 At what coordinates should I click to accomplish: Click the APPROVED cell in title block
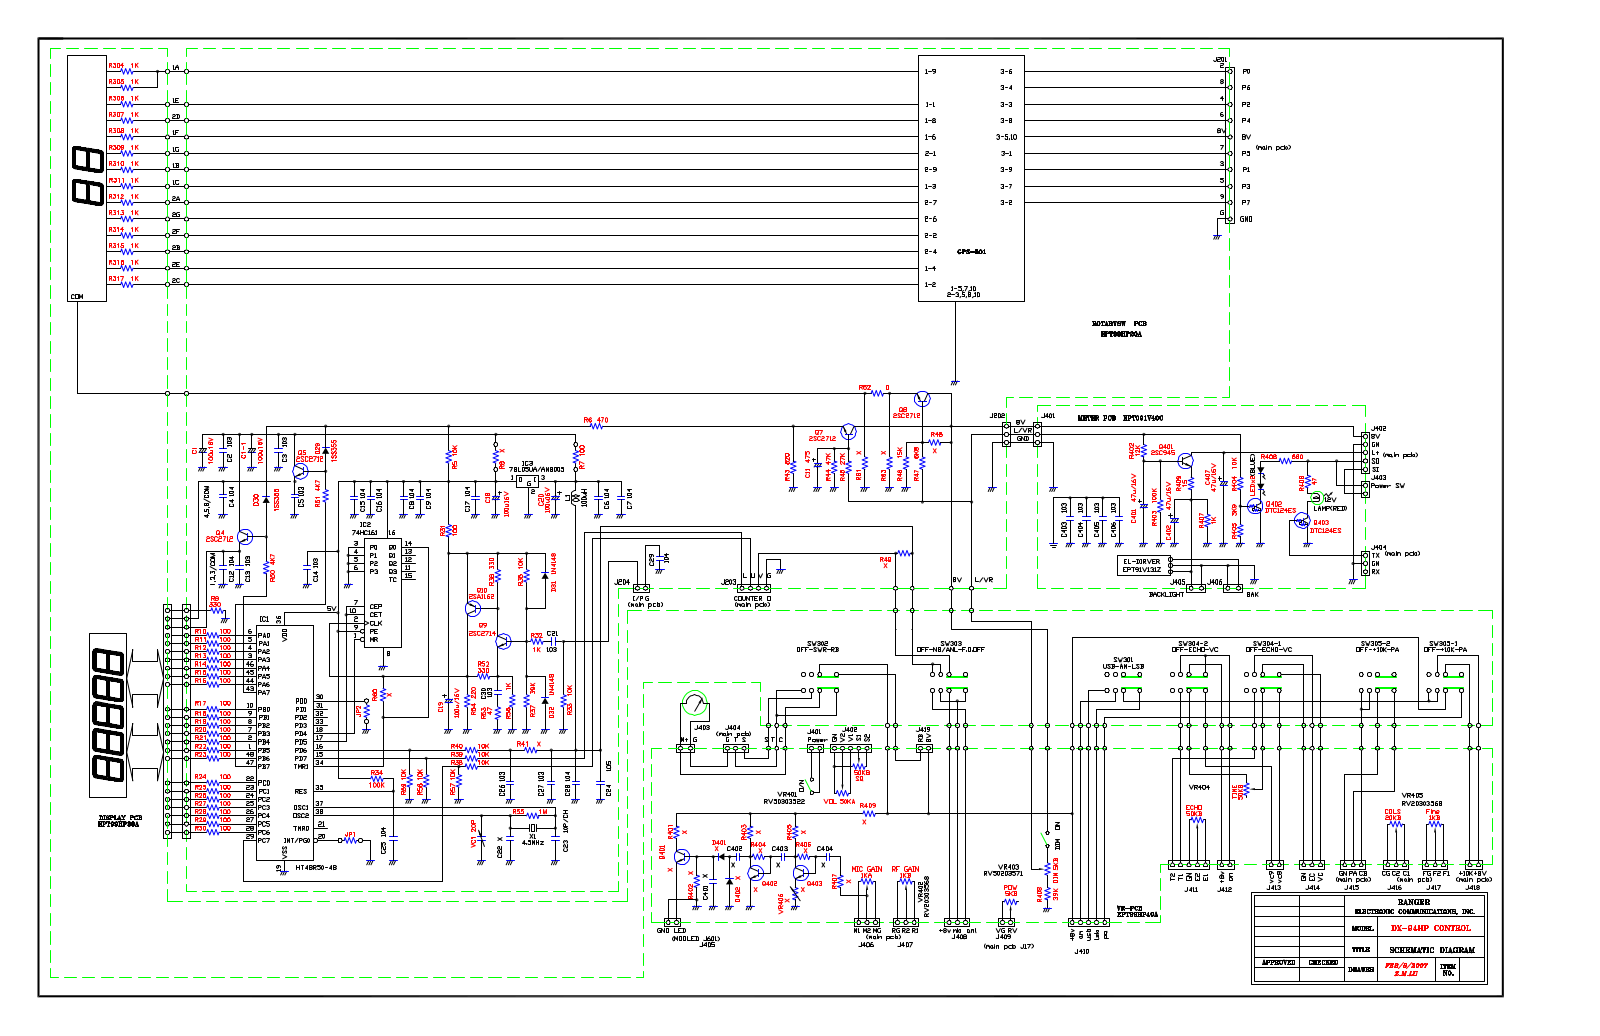pyautogui.click(x=1278, y=963)
